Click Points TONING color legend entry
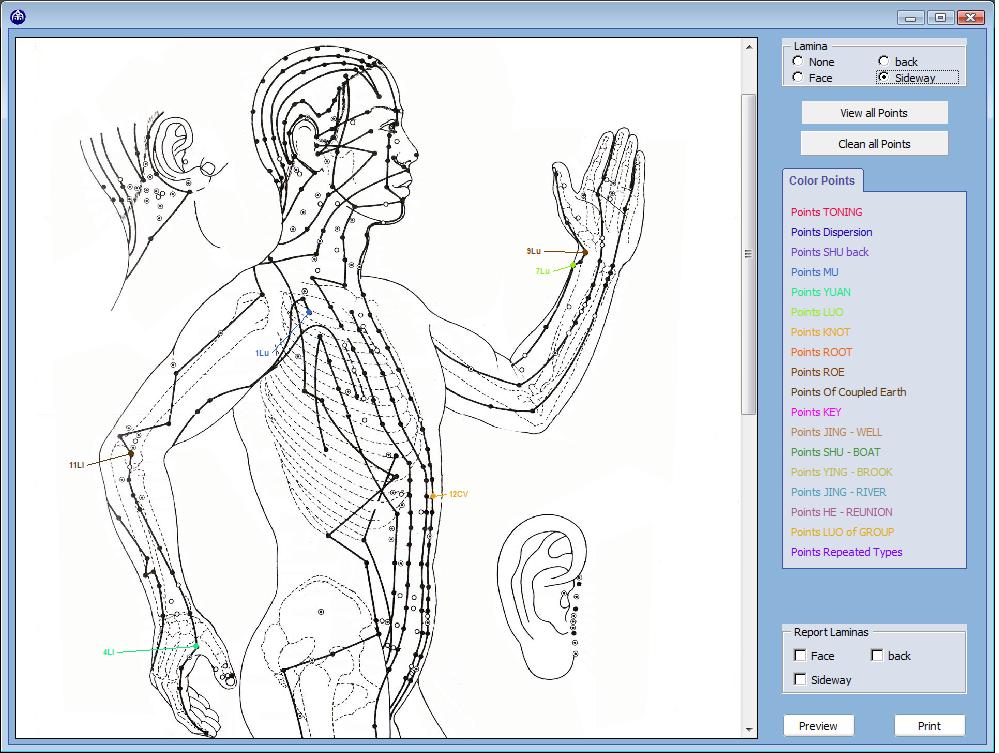Screen dimensions: 999x753 pyautogui.click(x=826, y=212)
